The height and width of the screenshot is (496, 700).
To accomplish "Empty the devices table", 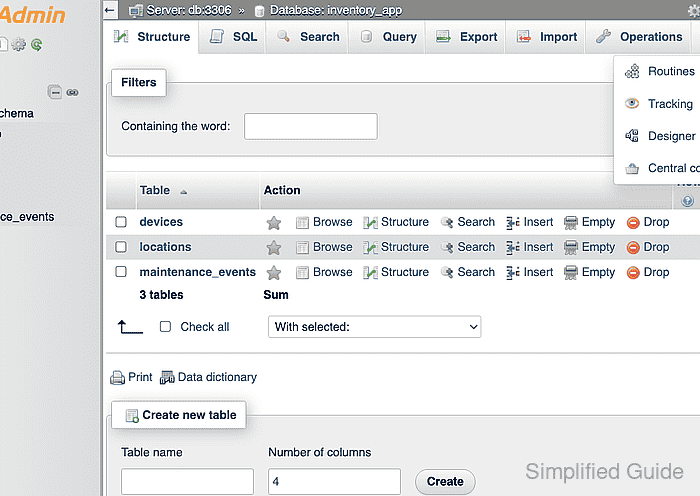I will coord(589,222).
